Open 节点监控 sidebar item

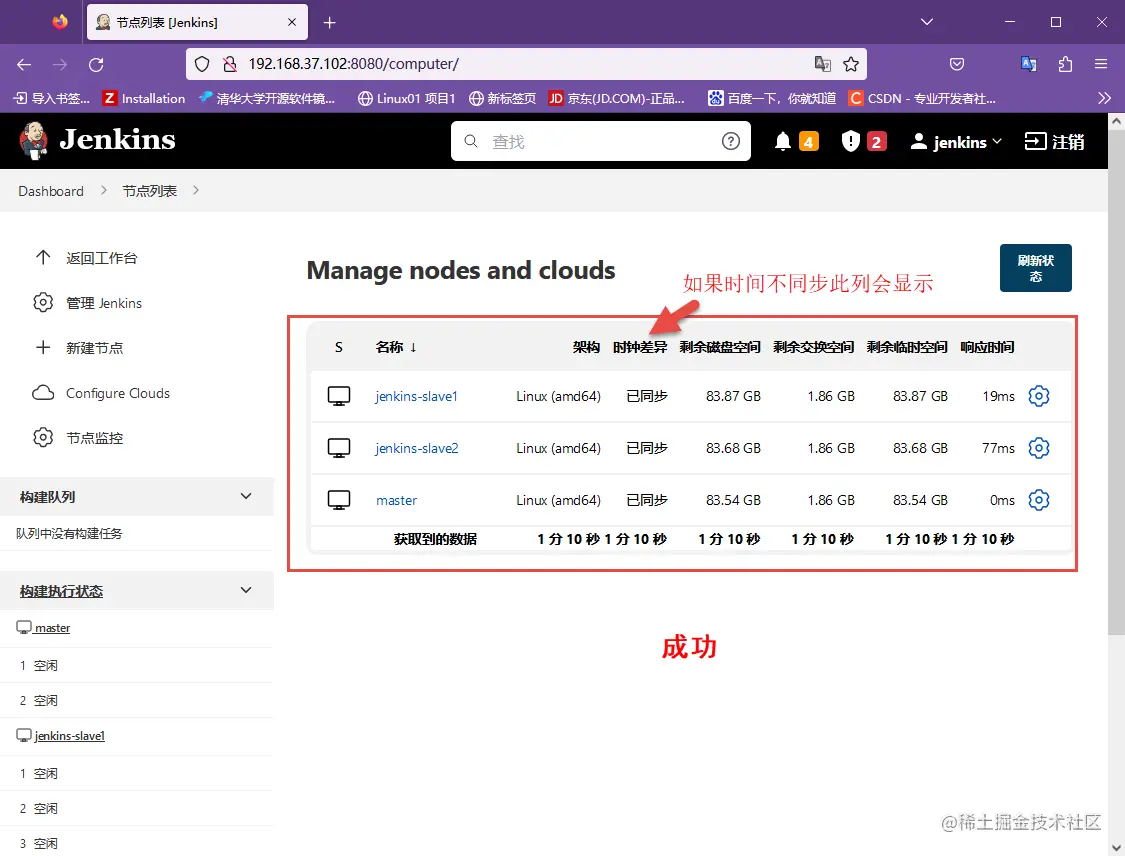point(78,438)
